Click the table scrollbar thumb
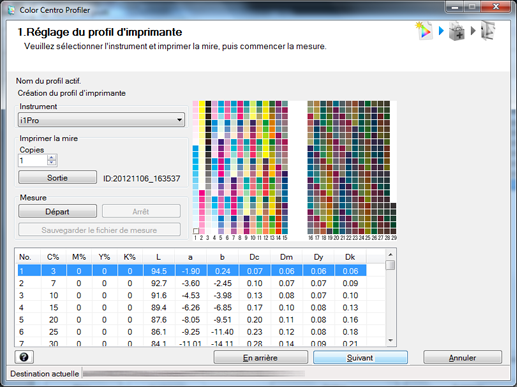 coord(390,265)
